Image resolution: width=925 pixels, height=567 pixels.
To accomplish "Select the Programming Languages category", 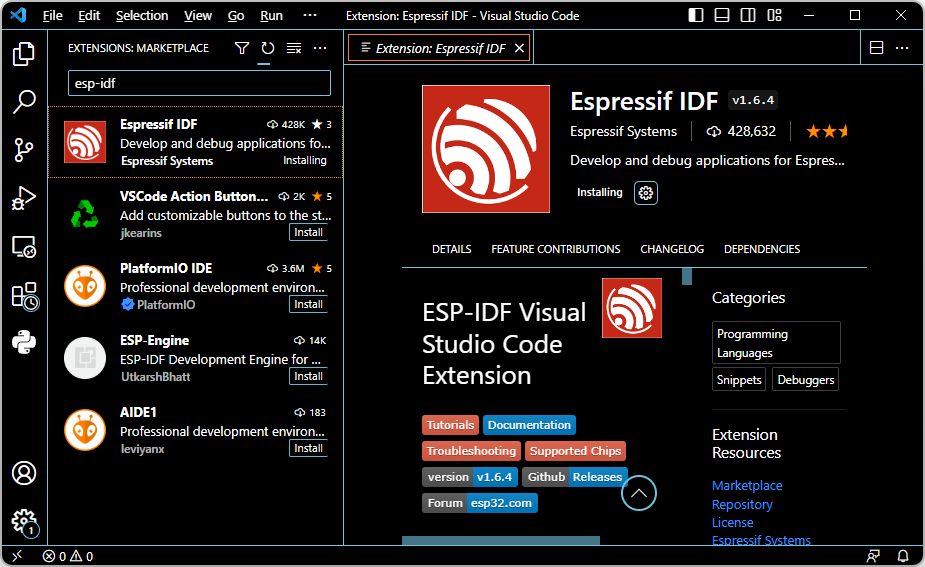I will tap(776, 343).
